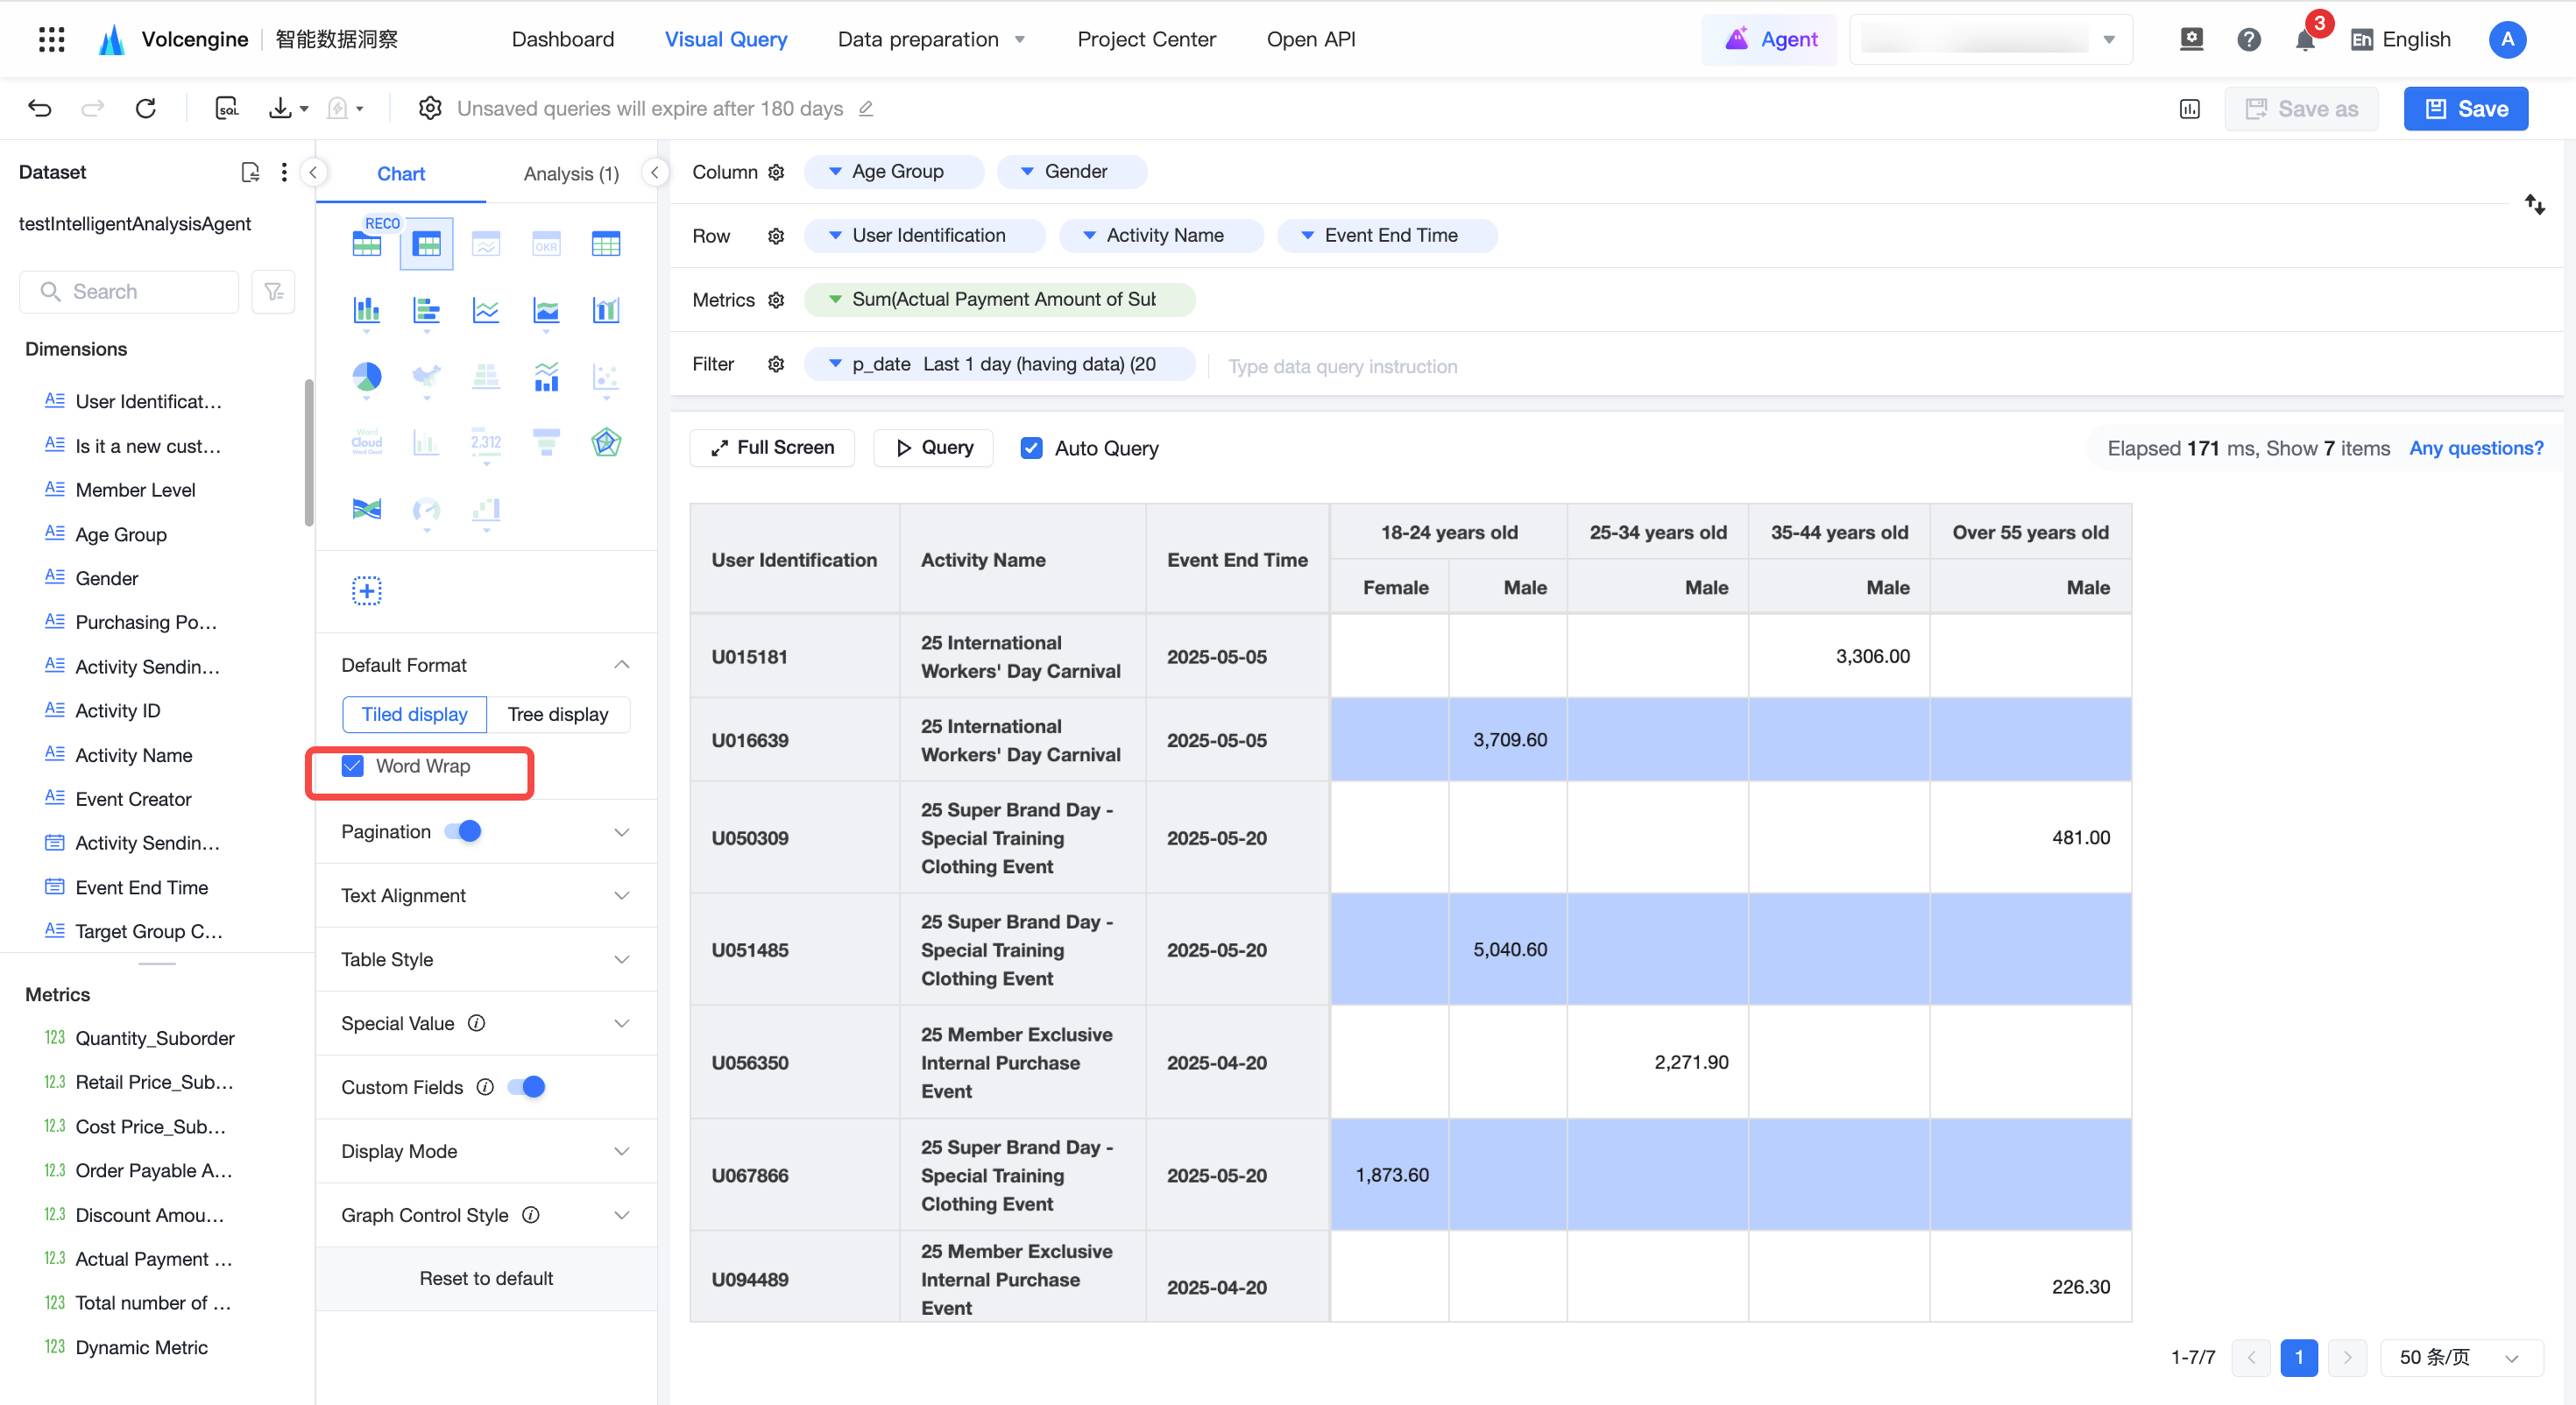Follow the Any questions? link
The image size is (2576, 1405).
pos(2476,448)
